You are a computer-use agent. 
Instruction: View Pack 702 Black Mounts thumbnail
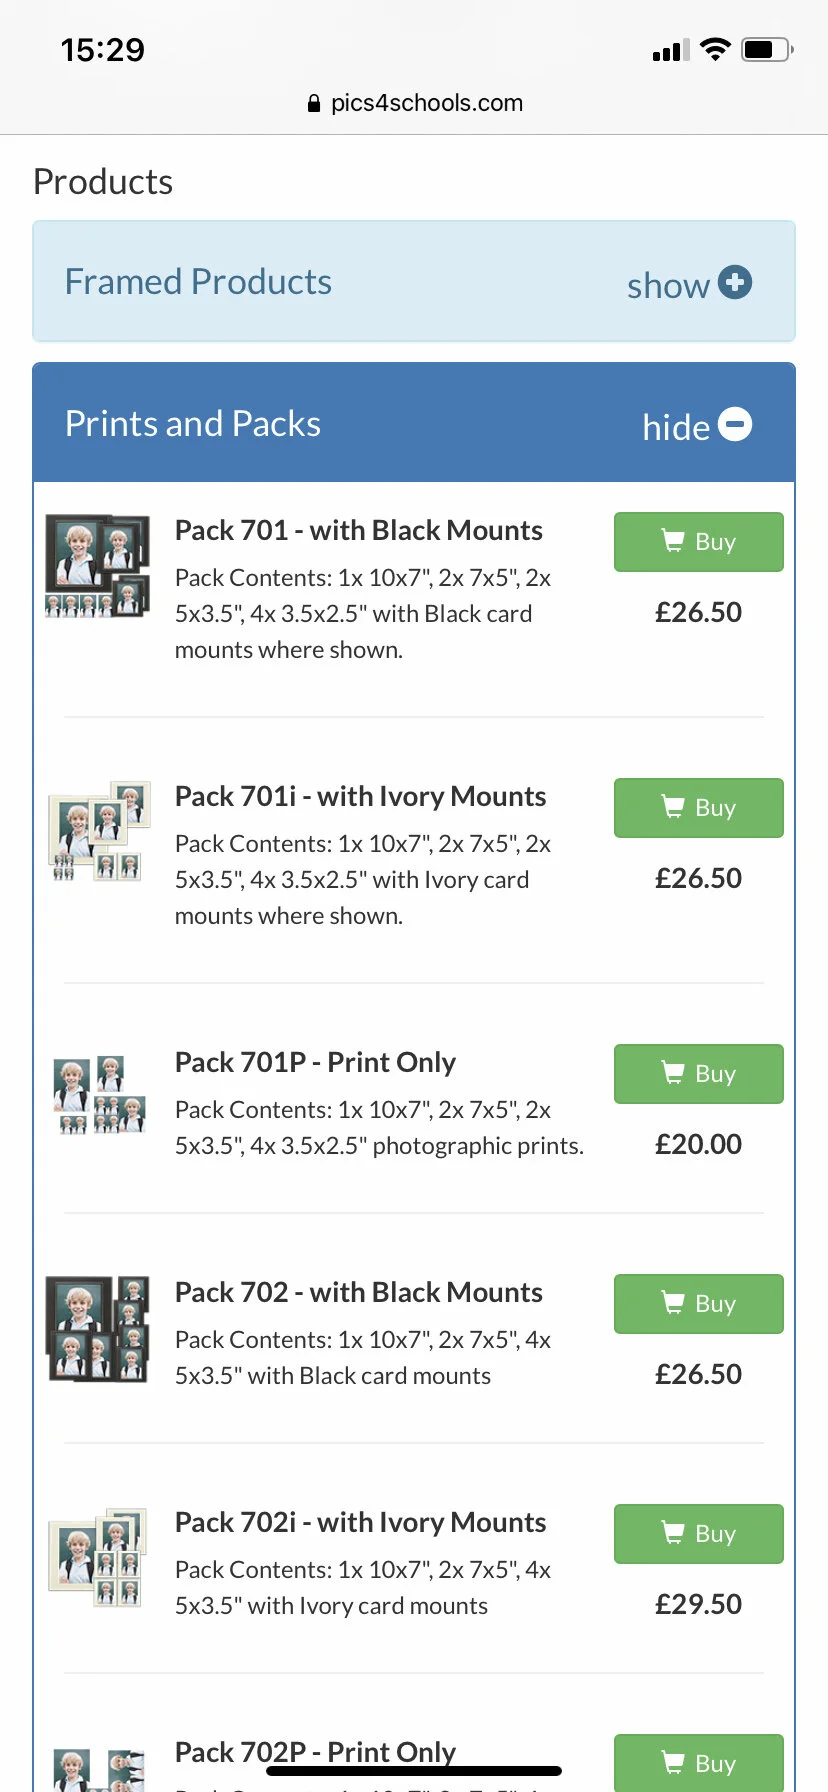[98, 1328]
